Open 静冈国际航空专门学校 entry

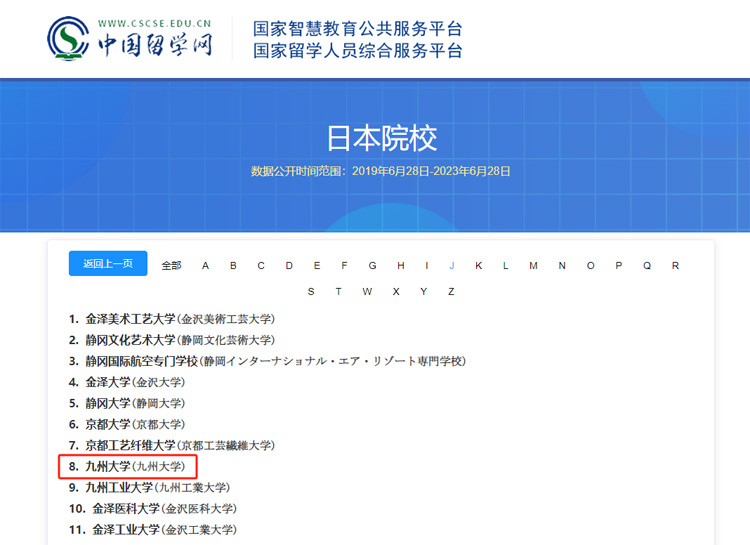coord(267,361)
